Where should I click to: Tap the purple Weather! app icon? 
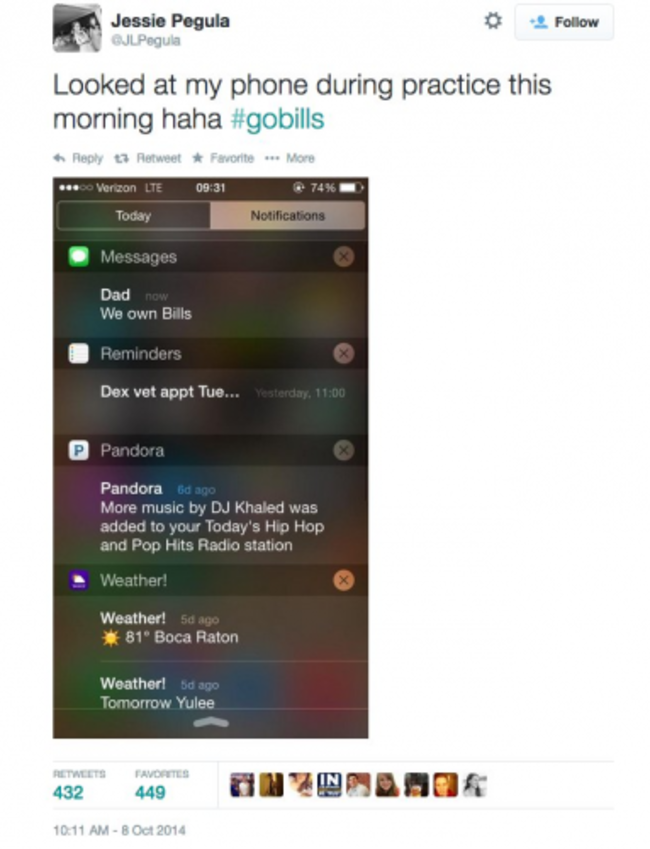(x=79, y=580)
